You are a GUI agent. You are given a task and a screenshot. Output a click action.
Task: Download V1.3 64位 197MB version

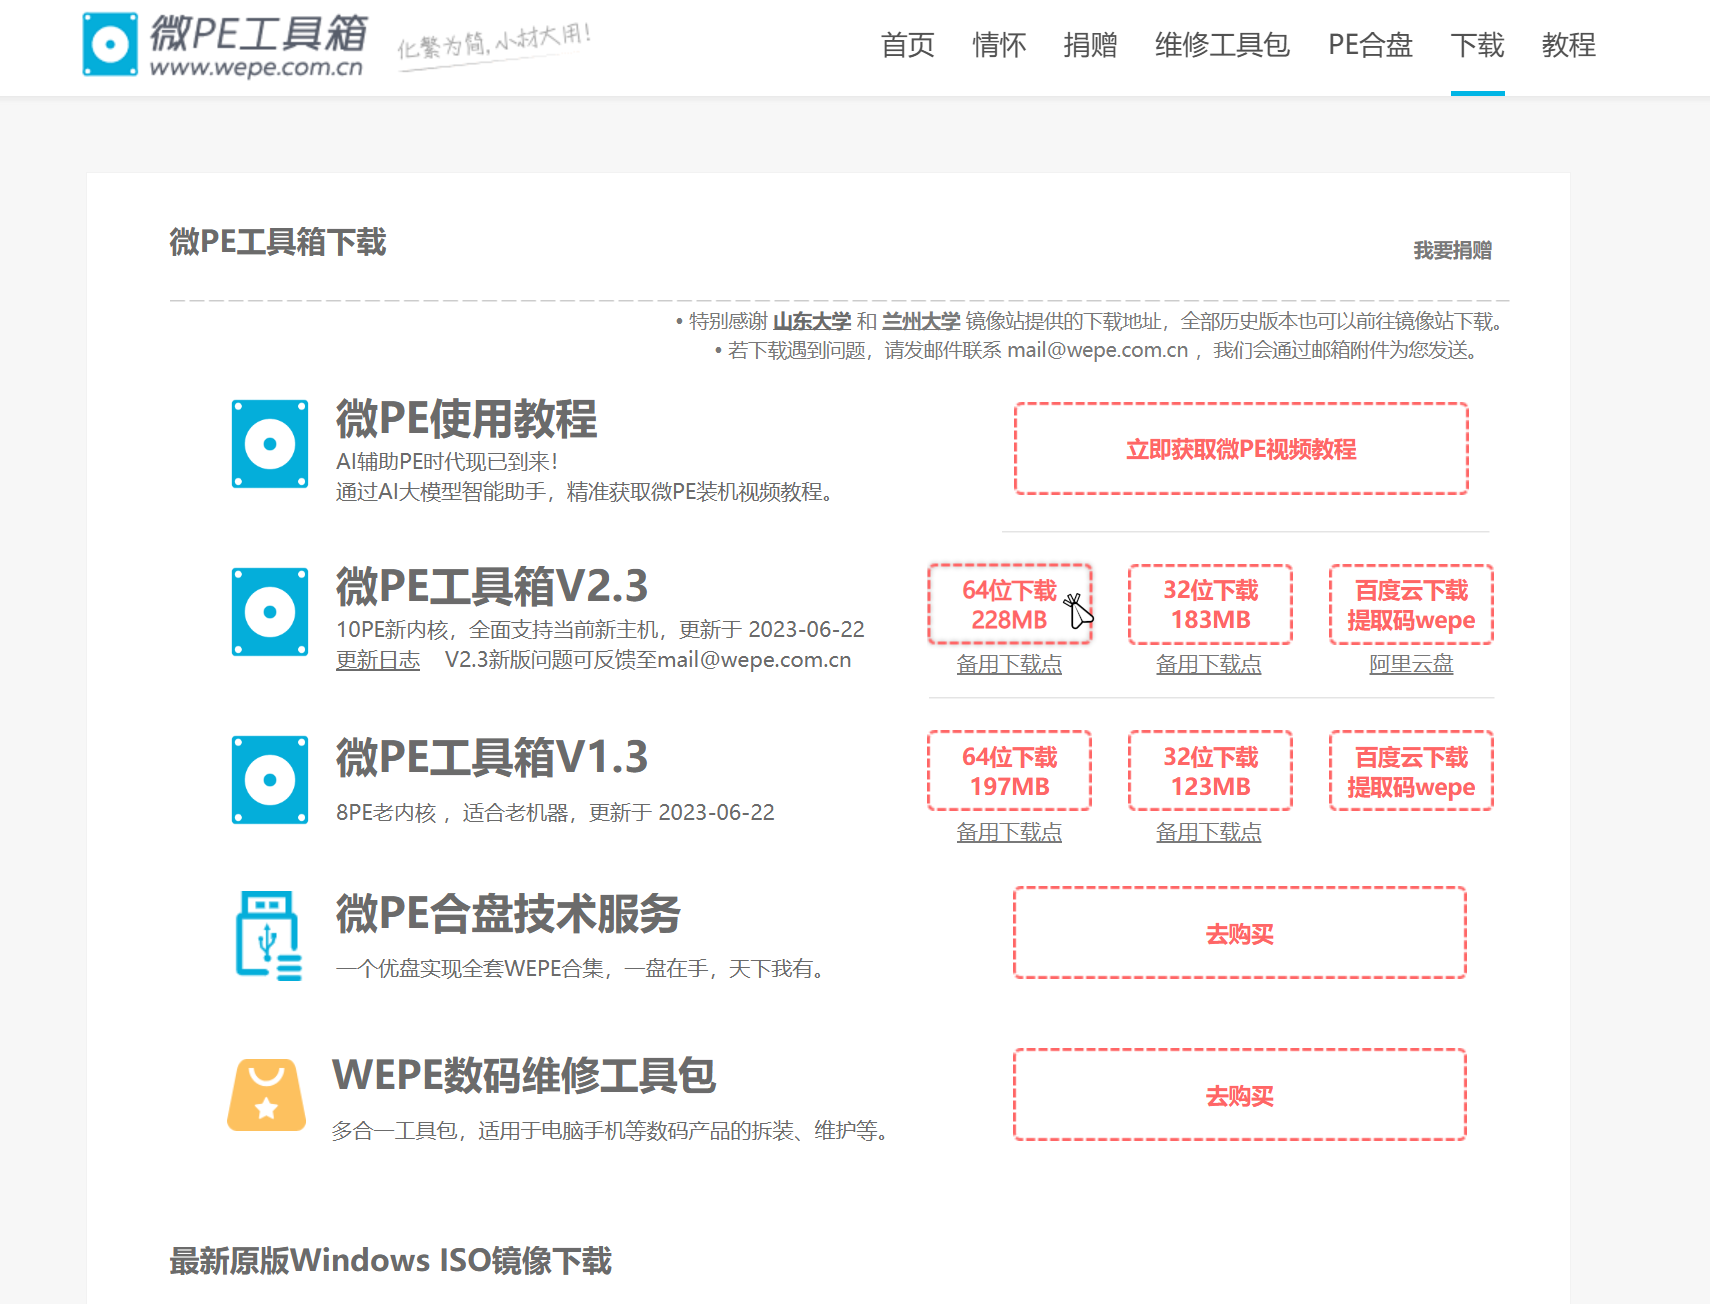(1009, 771)
